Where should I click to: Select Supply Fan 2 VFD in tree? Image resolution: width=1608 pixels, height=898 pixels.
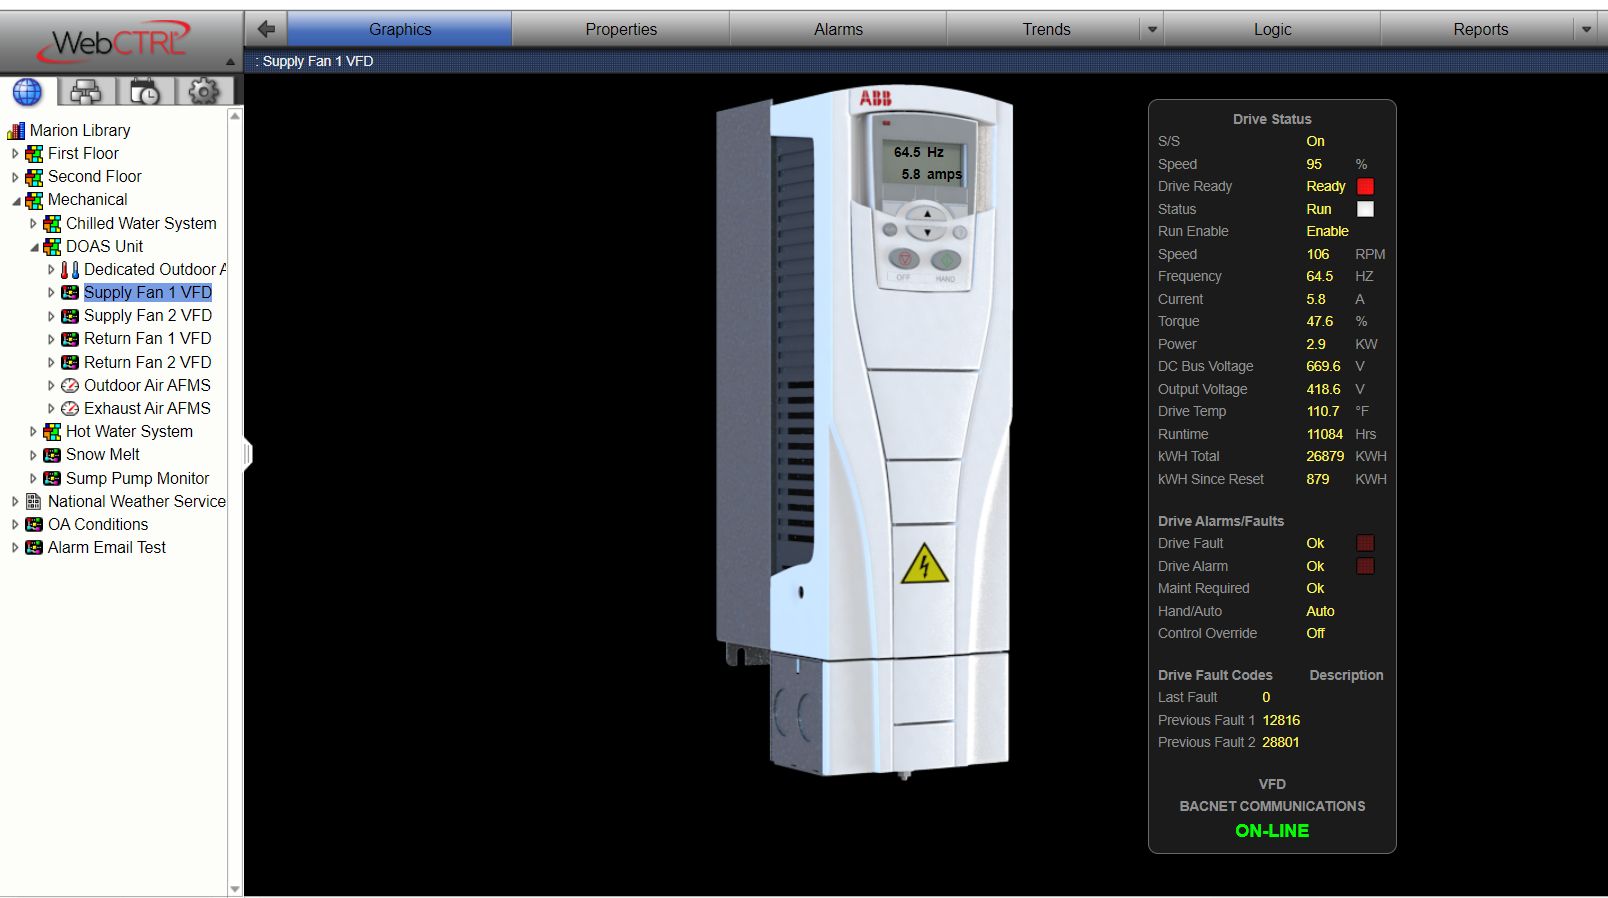(x=147, y=315)
